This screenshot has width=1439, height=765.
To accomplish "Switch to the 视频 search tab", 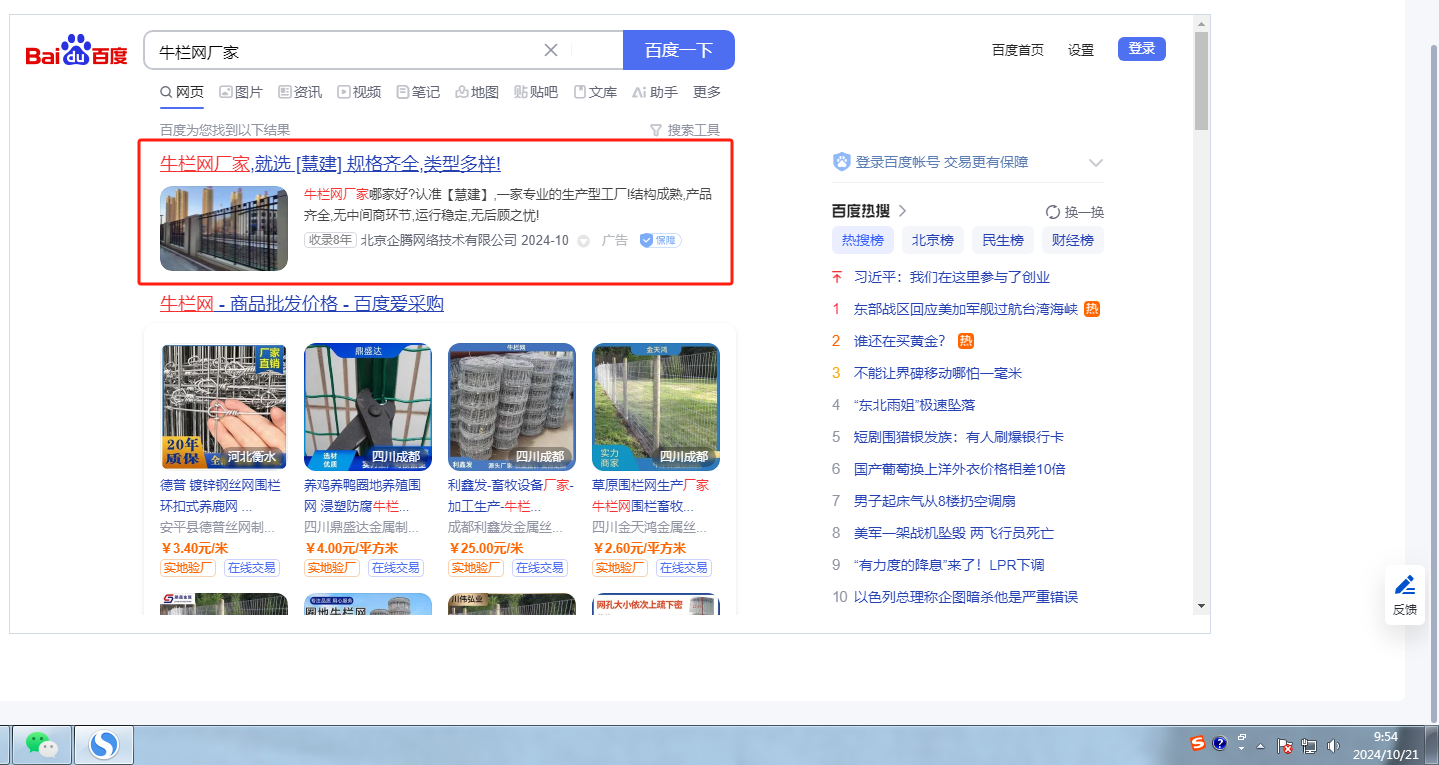I will [x=359, y=92].
